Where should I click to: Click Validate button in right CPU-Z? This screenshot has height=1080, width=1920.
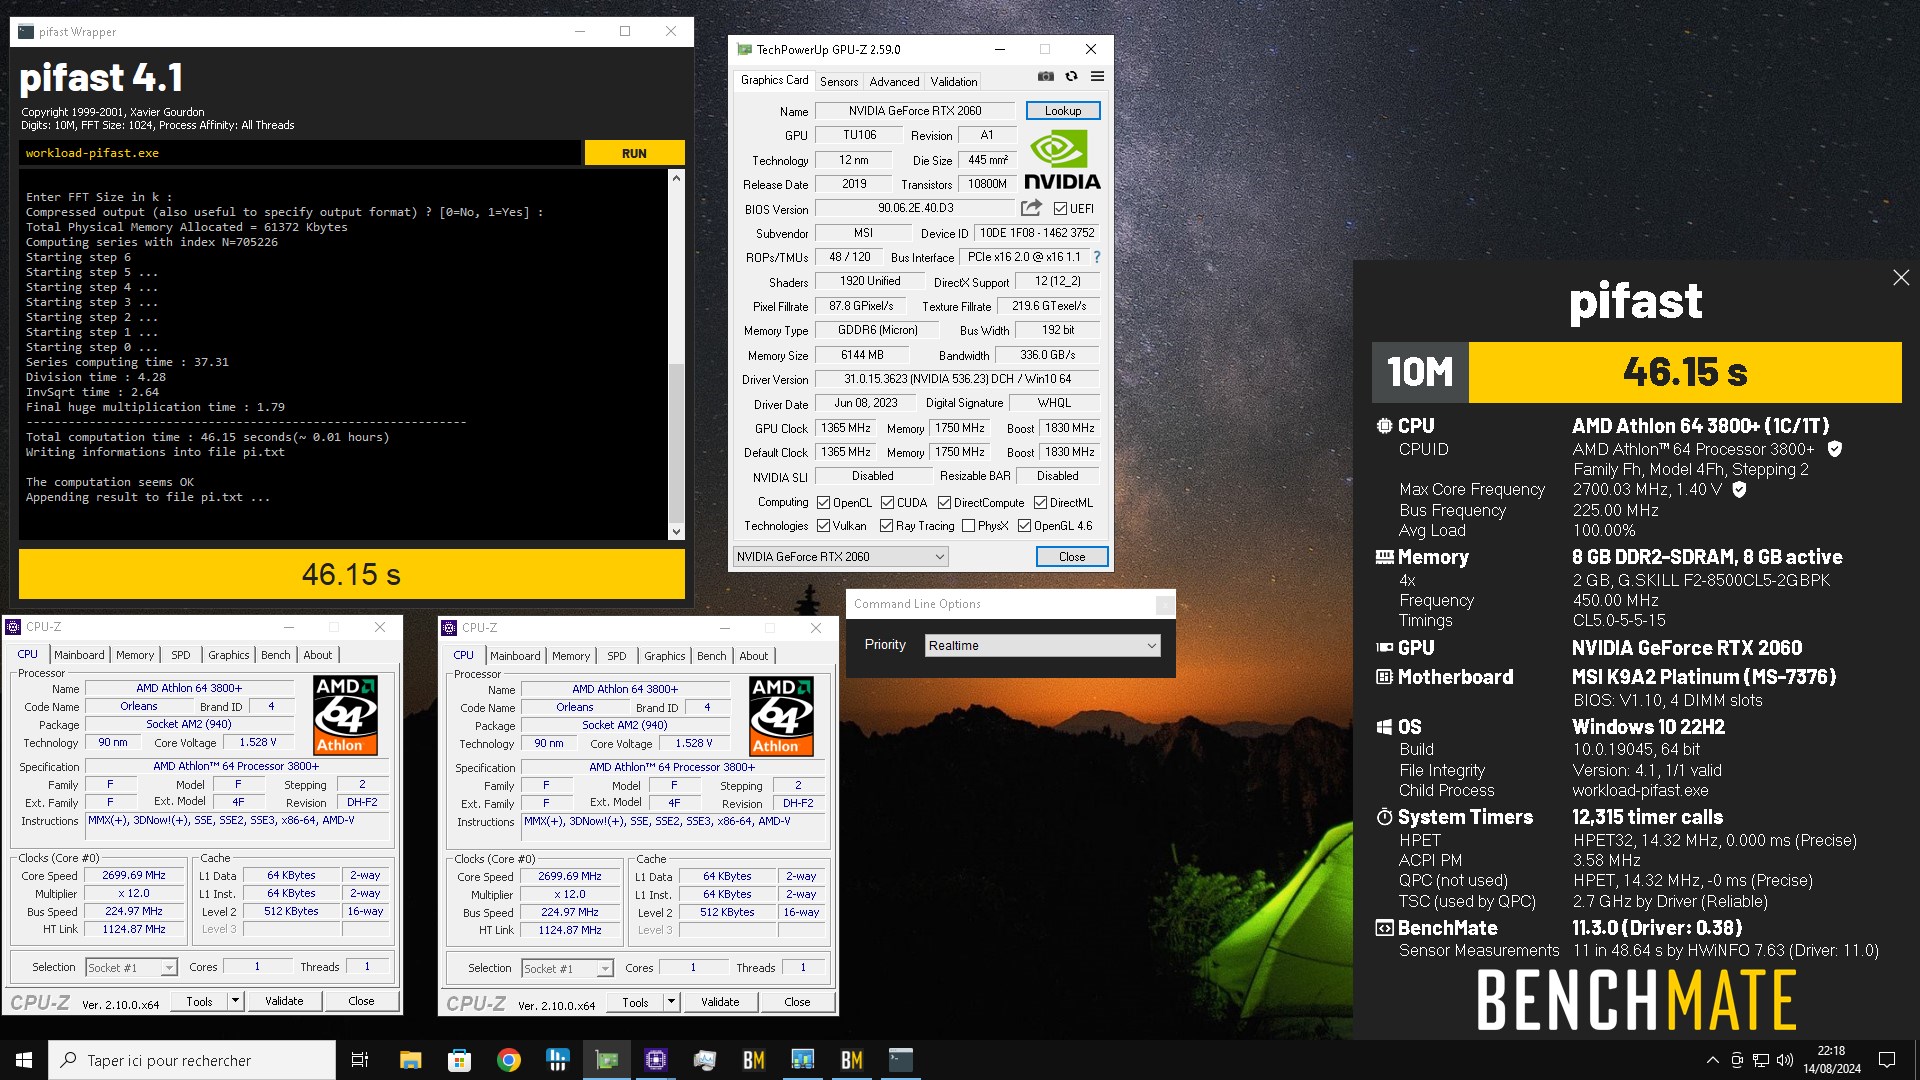(720, 1002)
